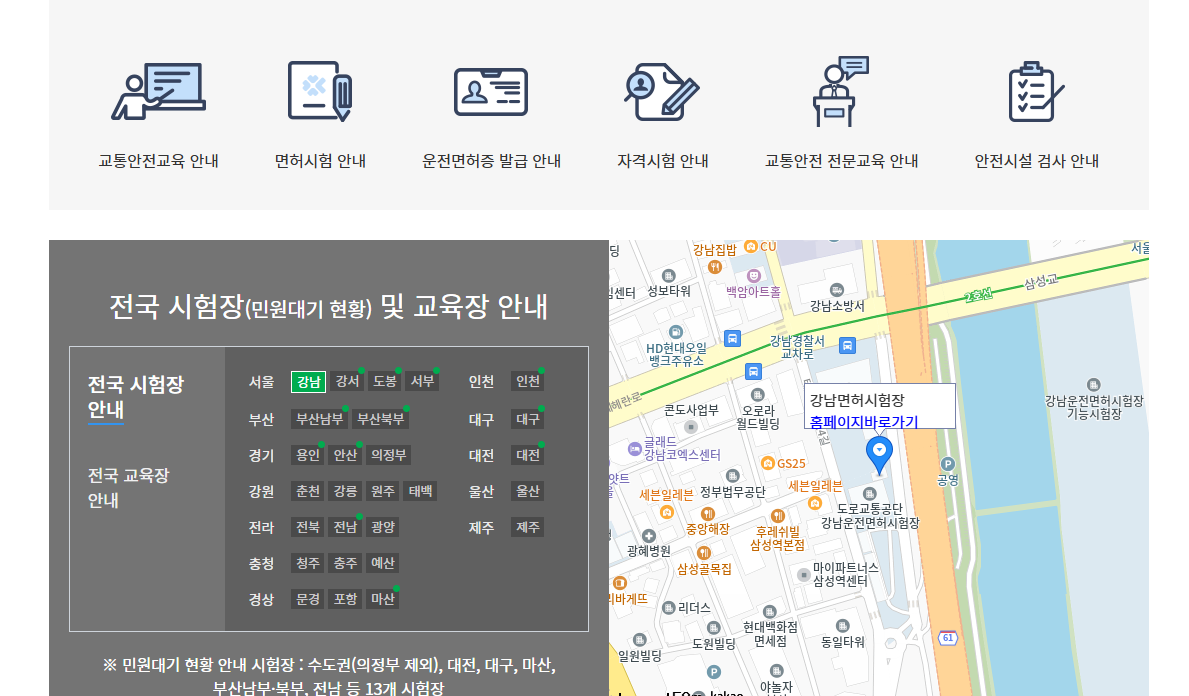Image resolution: width=1189 pixels, height=696 pixels.
Task: Select the 대전 test center button
Action: pyautogui.click(x=528, y=455)
